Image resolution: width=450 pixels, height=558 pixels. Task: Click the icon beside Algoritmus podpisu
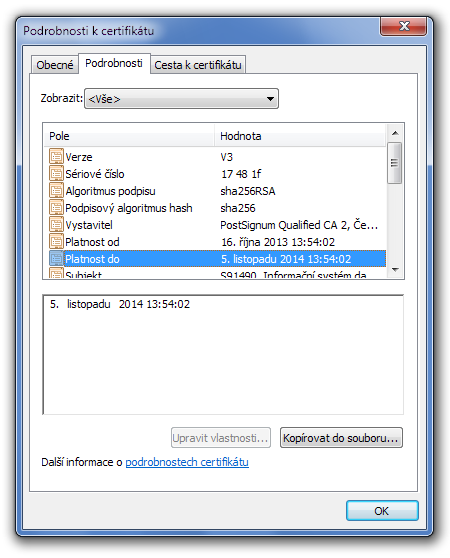click(56, 191)
